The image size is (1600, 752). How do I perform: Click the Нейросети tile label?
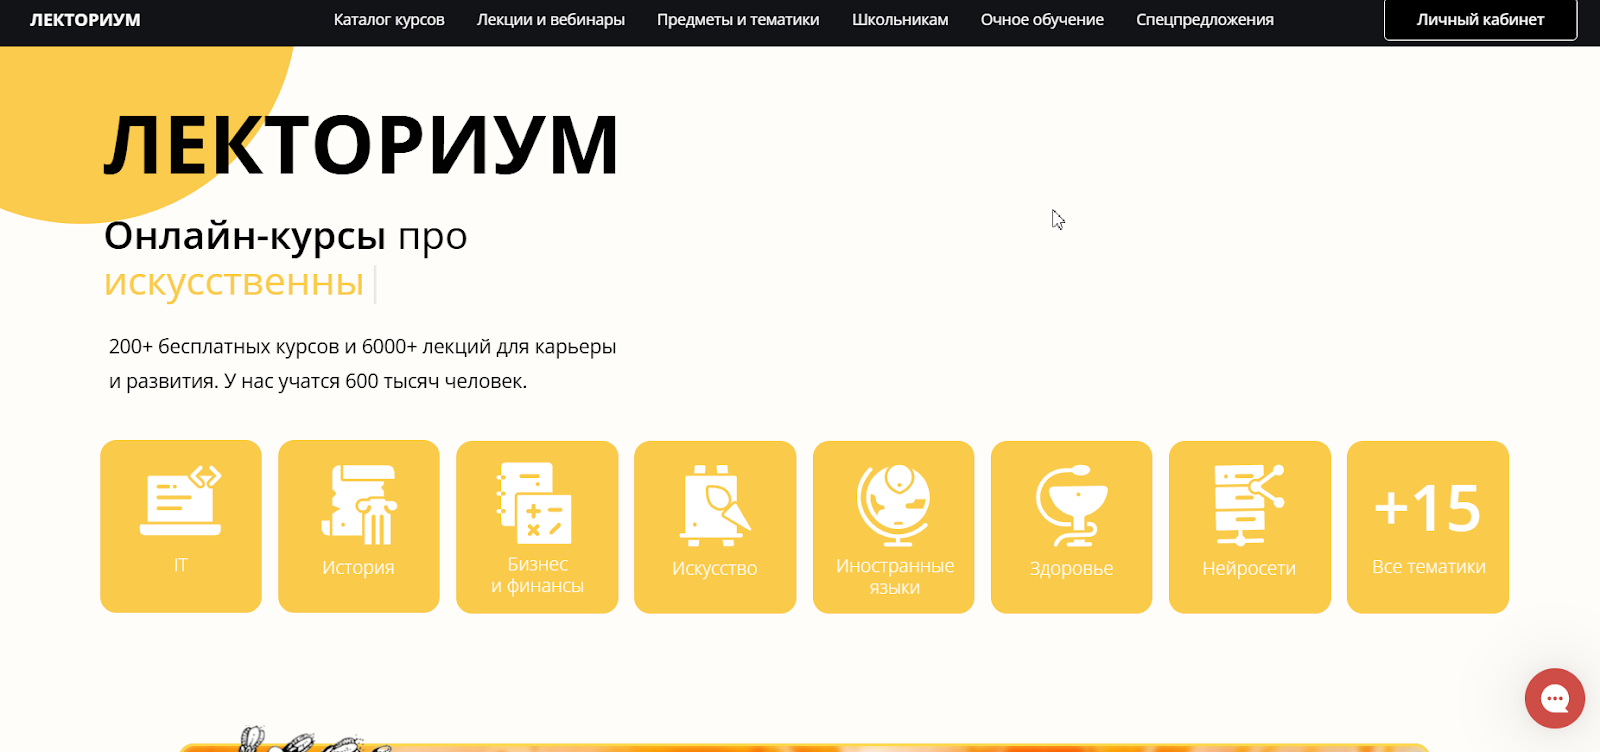click(1248, 569)
